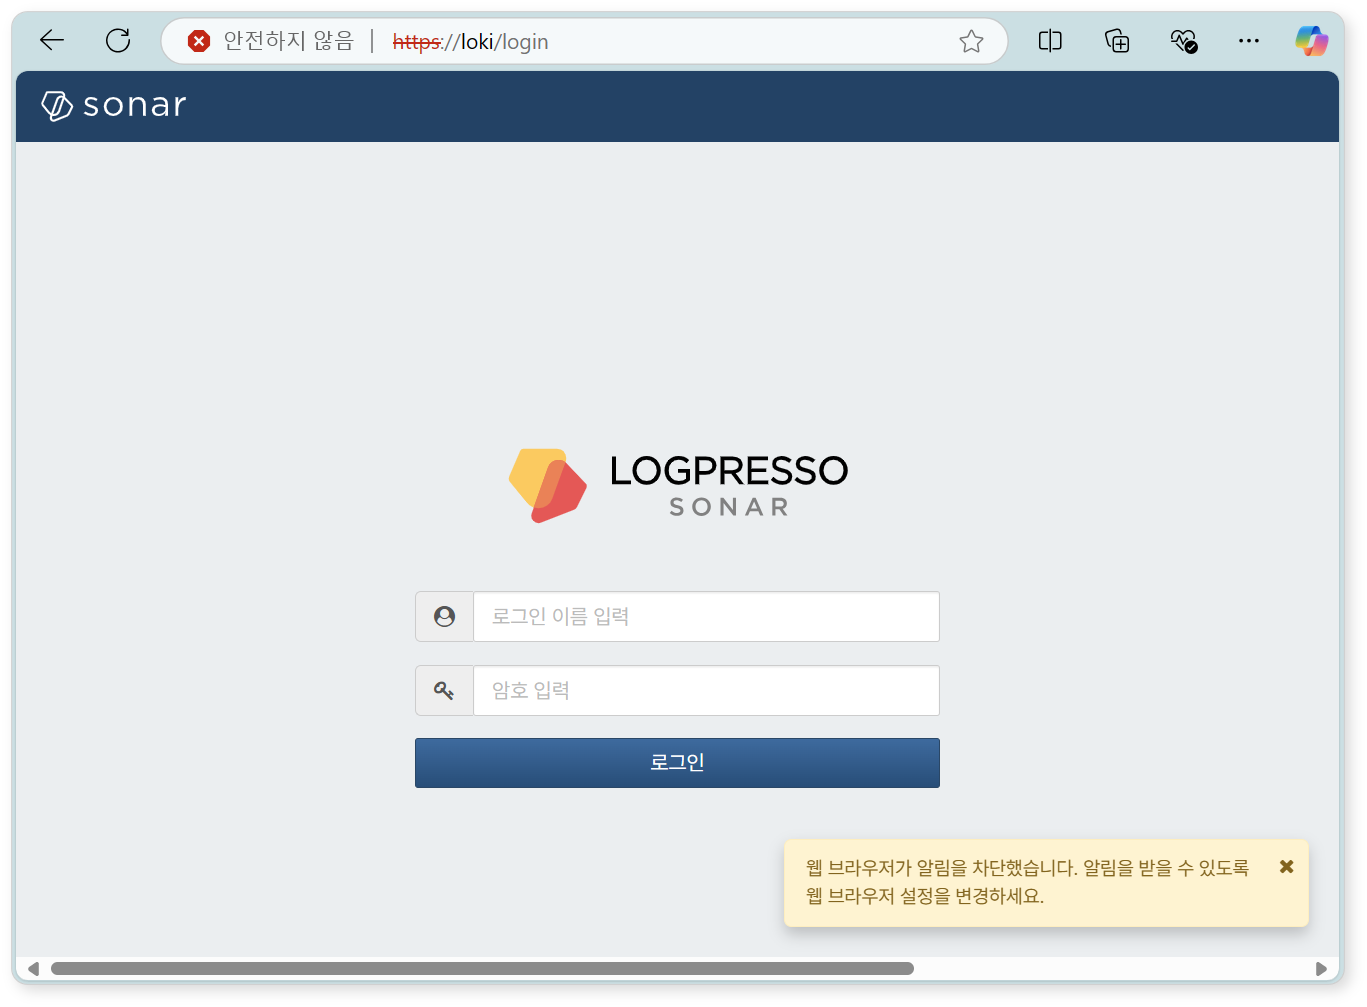The image size is (1367, 1007).
Task: Click the horizontal scrollbar thumb
Action: coord(482,968)
